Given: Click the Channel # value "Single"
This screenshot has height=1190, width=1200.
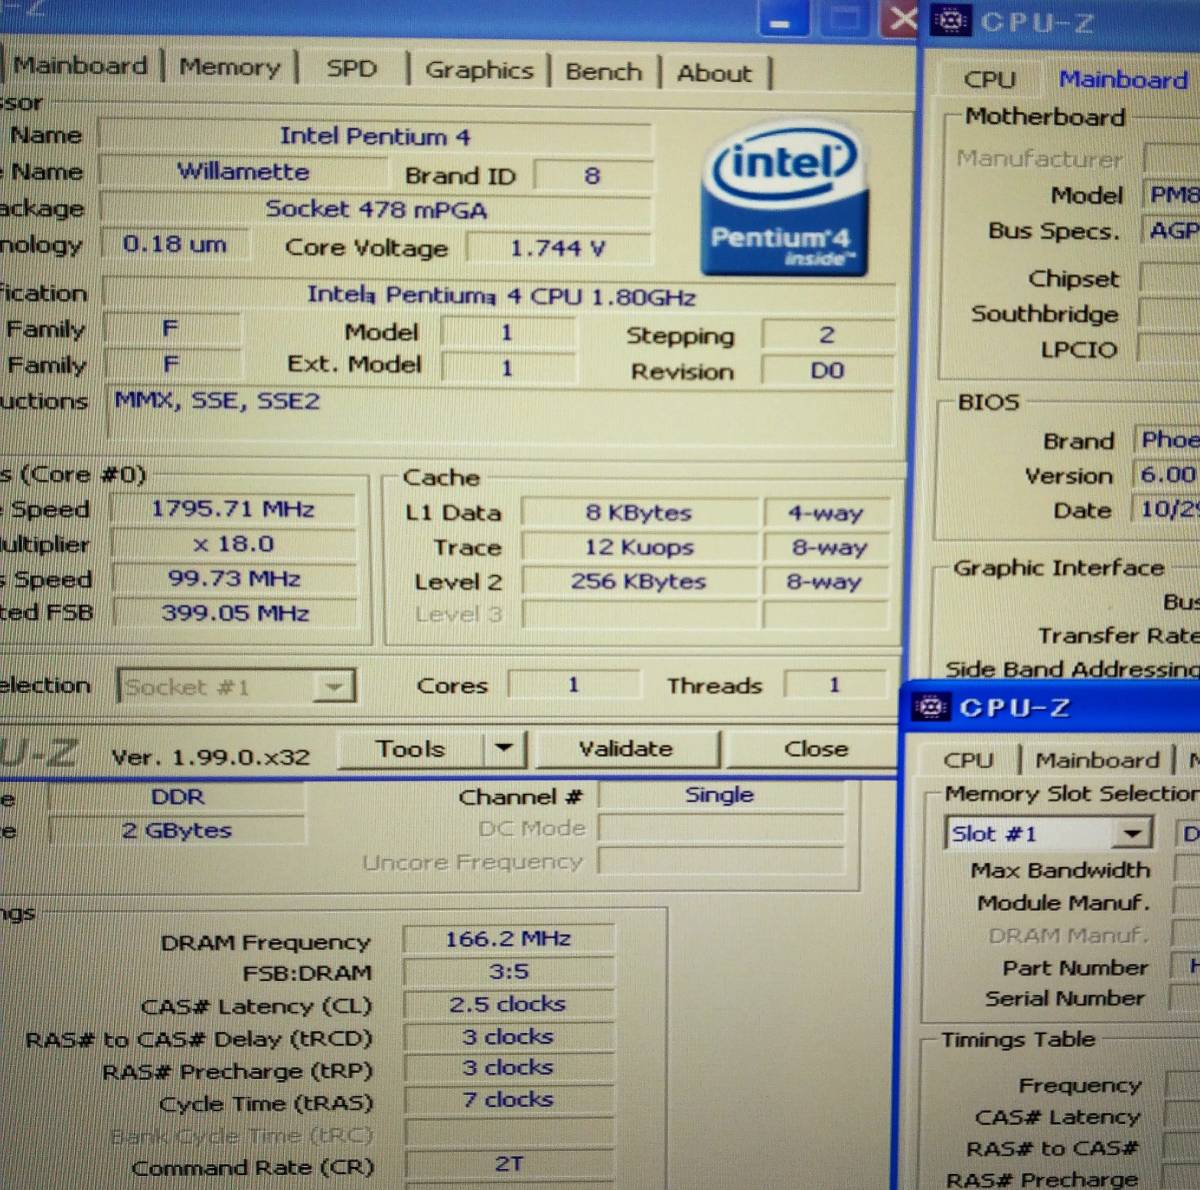Looking at the screenshot, I should (x=720, y=795).
